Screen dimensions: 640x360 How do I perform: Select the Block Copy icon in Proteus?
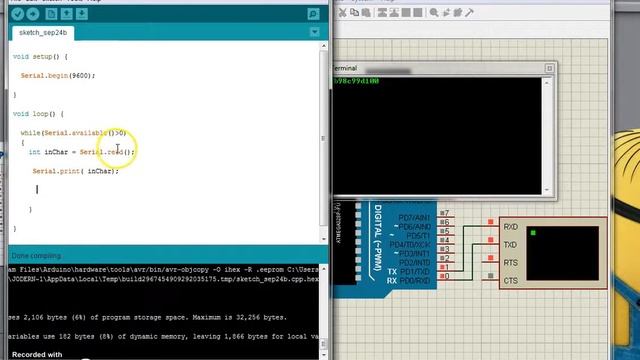click(382, 13)
